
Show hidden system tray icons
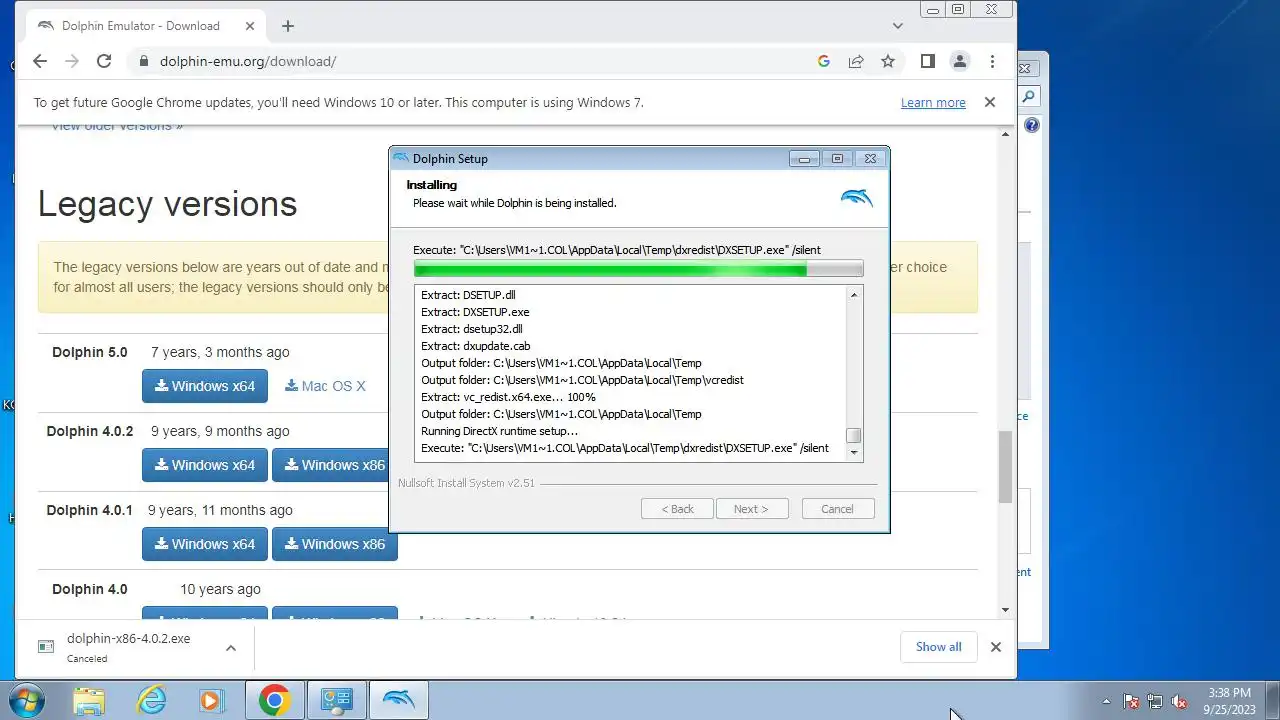click(x=1106, y=701)
